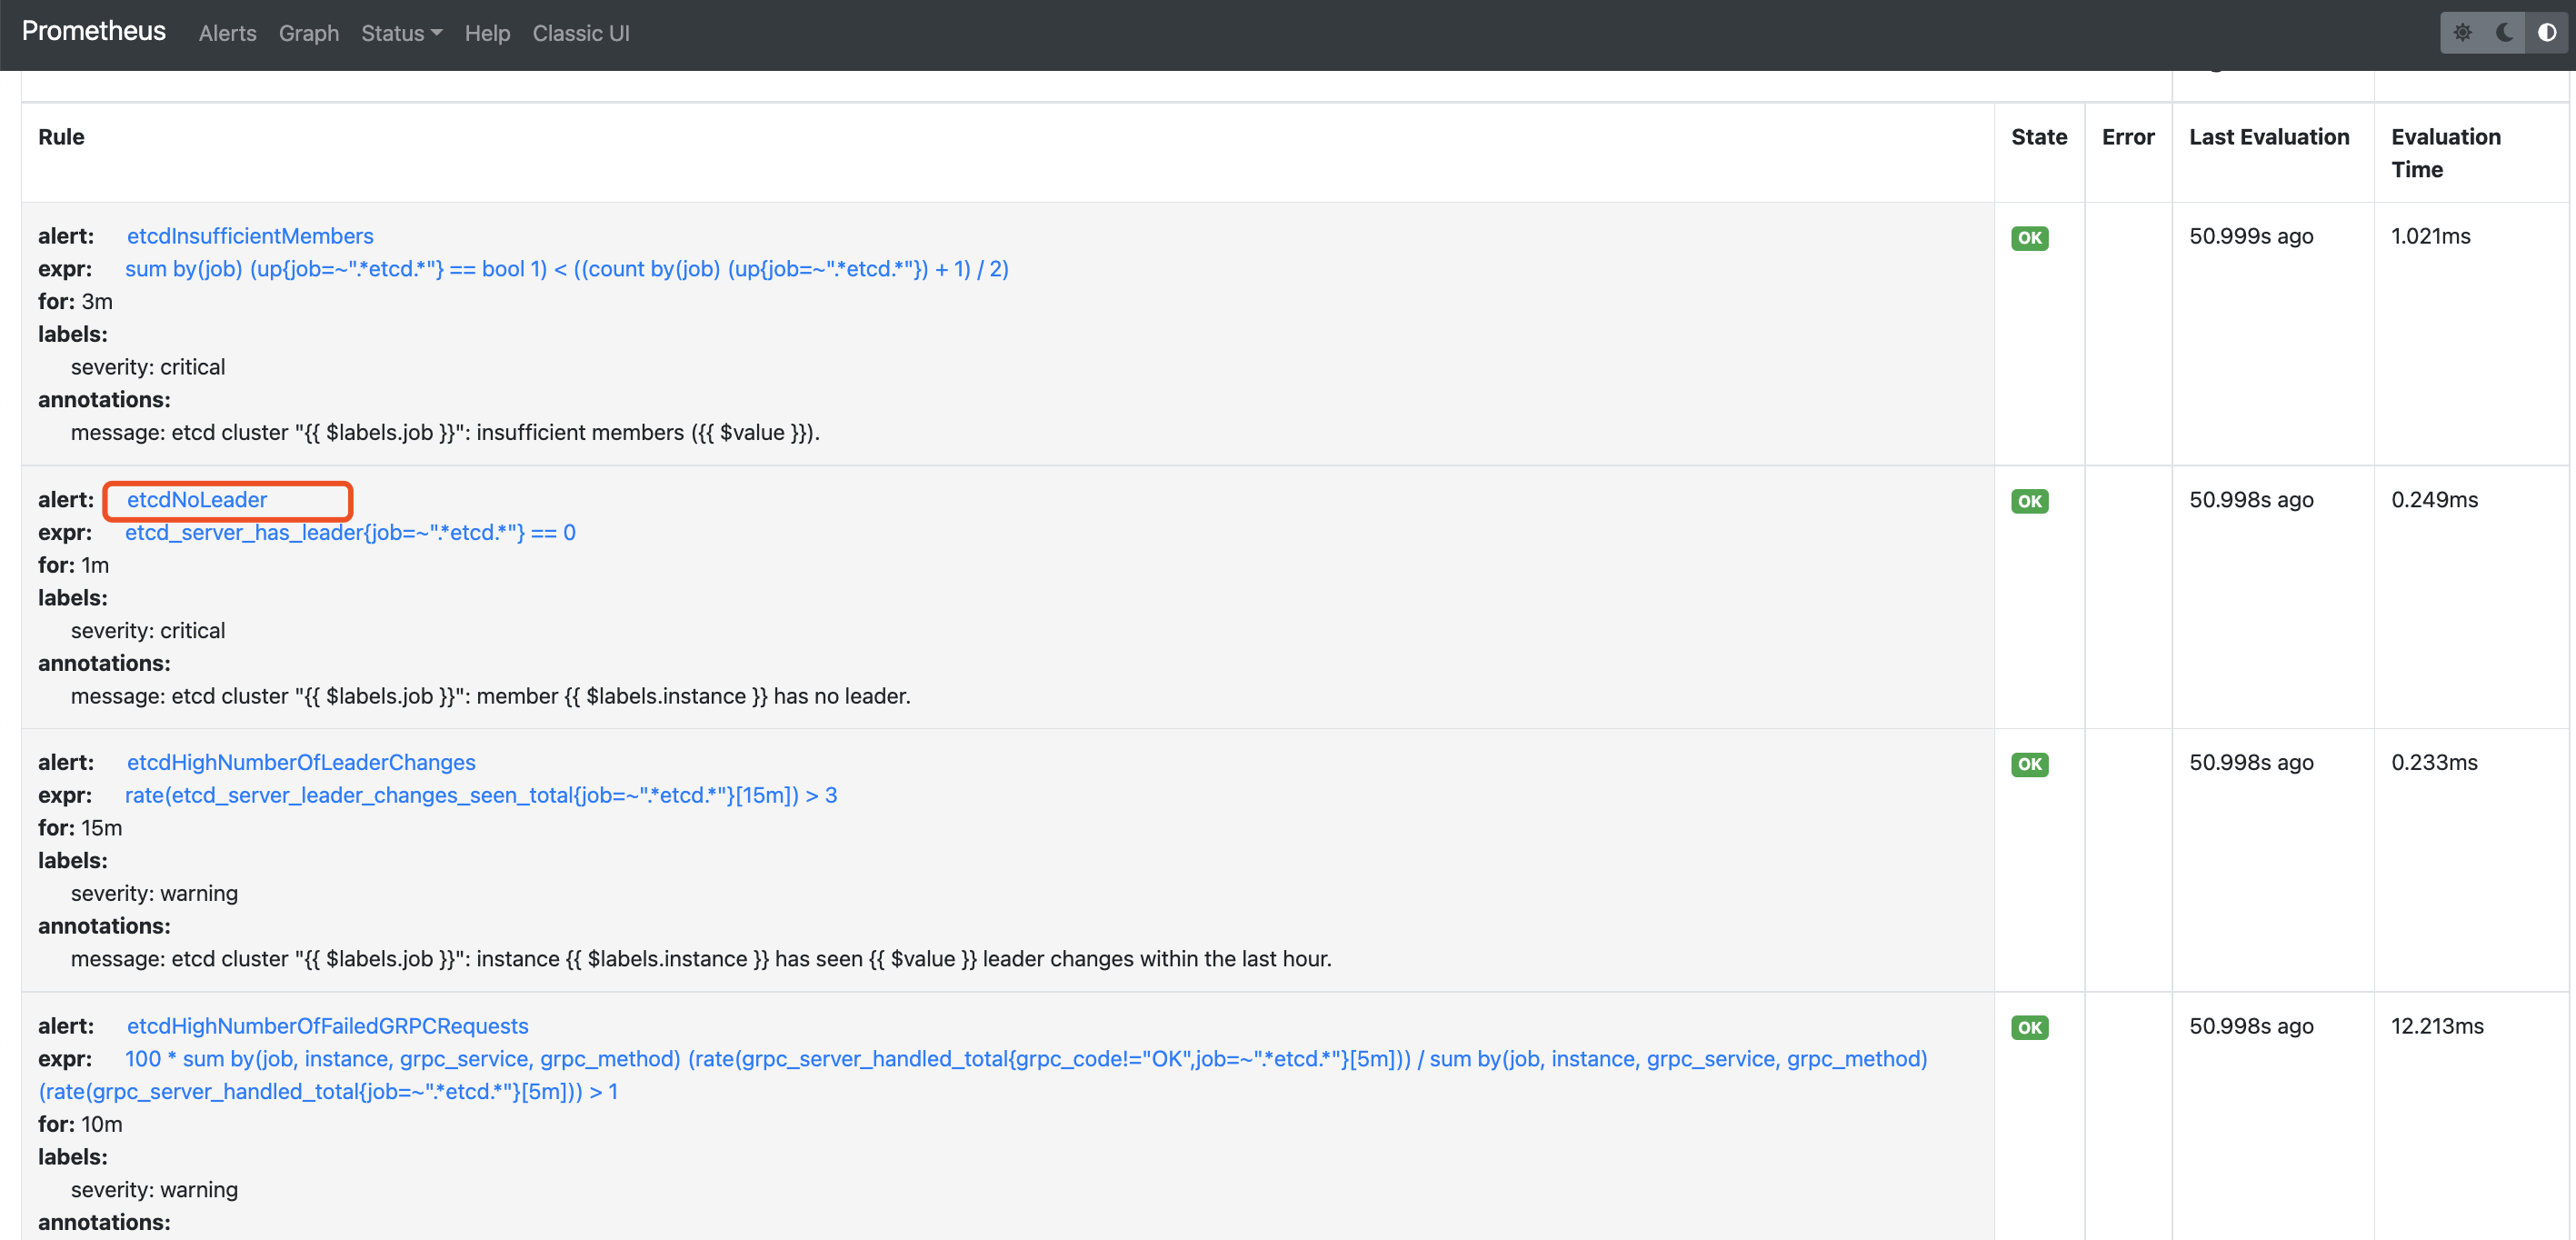2576x1240 pixels.
Task: Navigate to the Alerts page
Action: (227, 33)
